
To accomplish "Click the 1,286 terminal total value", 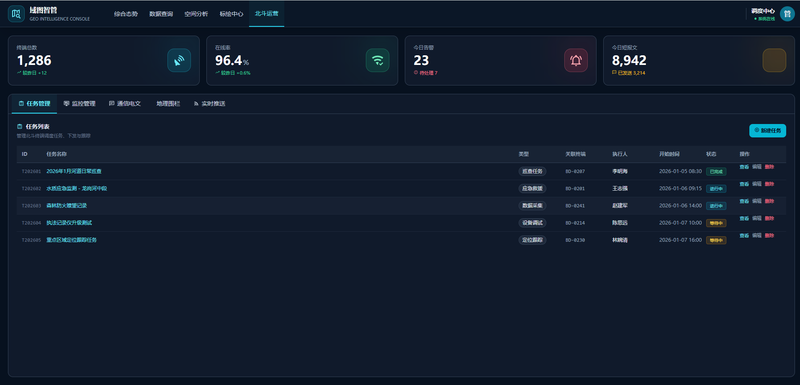I will point(34,61).
